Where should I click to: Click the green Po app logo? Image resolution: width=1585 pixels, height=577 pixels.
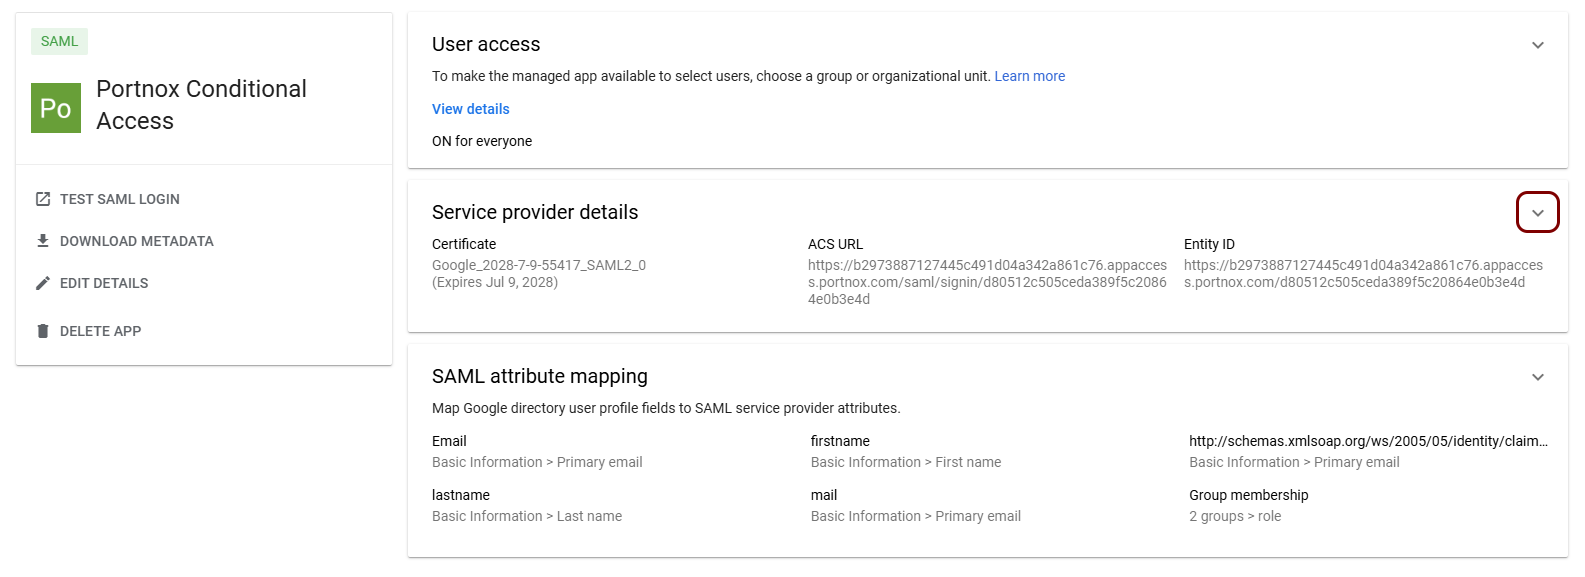pos(56,108)
